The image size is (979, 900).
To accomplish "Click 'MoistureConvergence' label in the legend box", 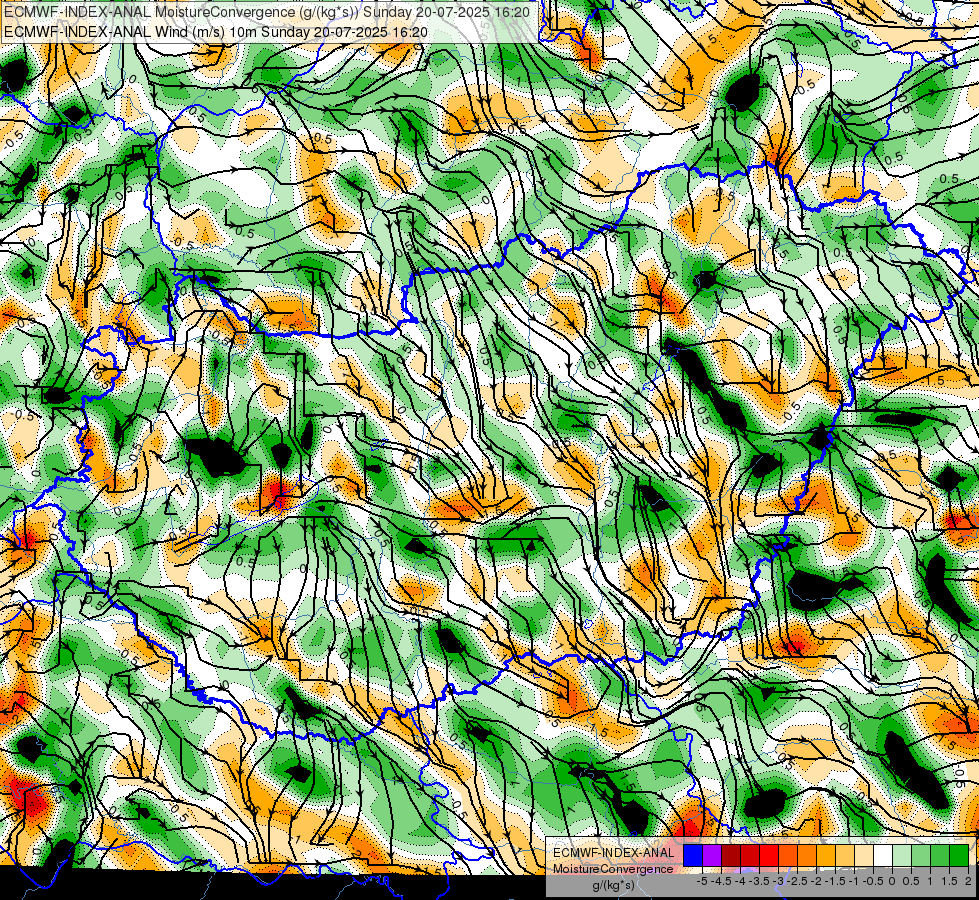I will [x=613, y=869].
